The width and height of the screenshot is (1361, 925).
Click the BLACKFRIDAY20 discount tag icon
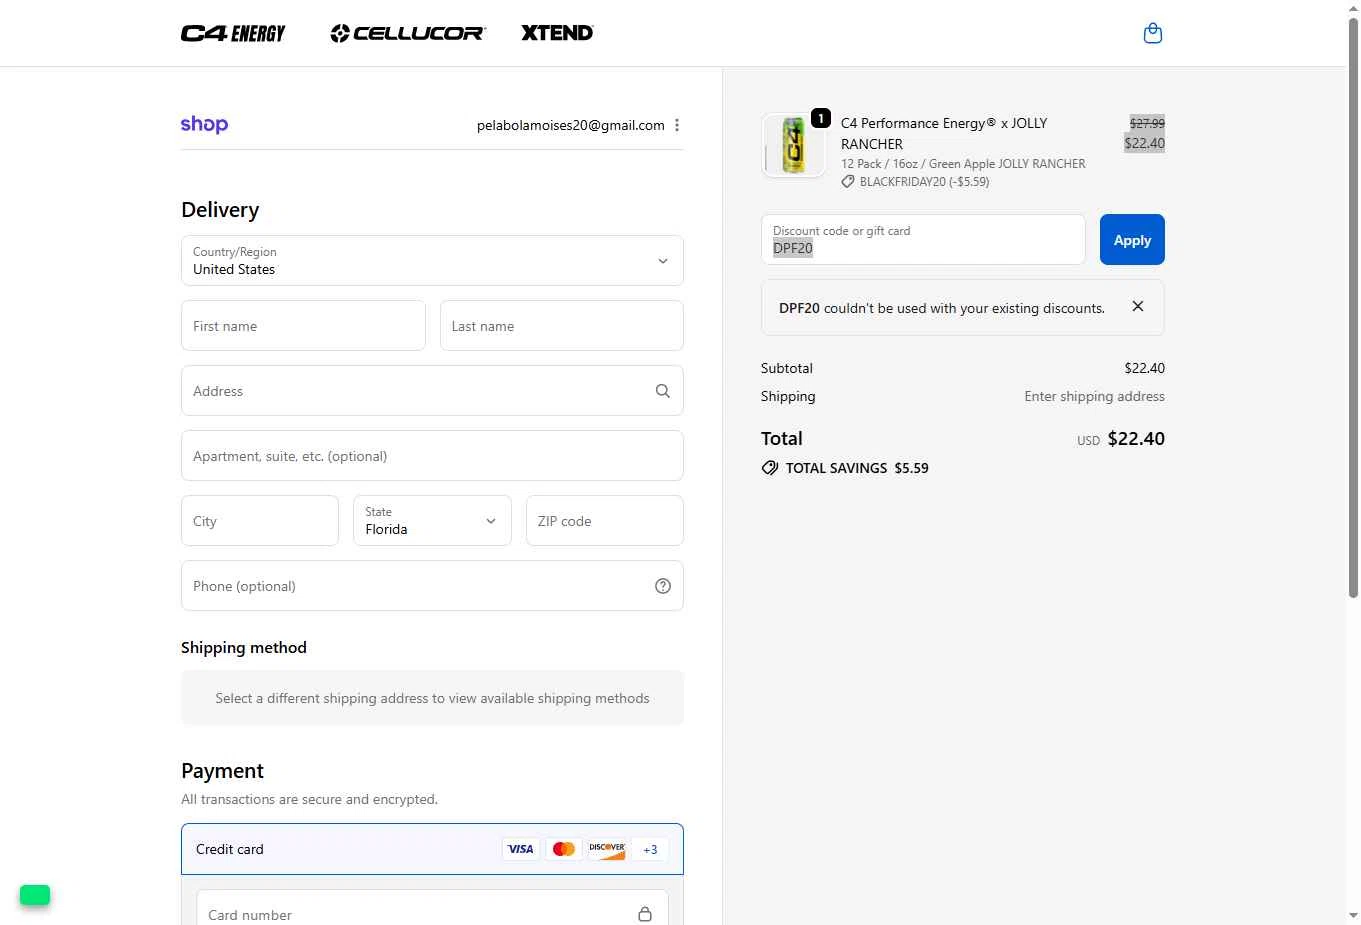(x=848, y=182)
